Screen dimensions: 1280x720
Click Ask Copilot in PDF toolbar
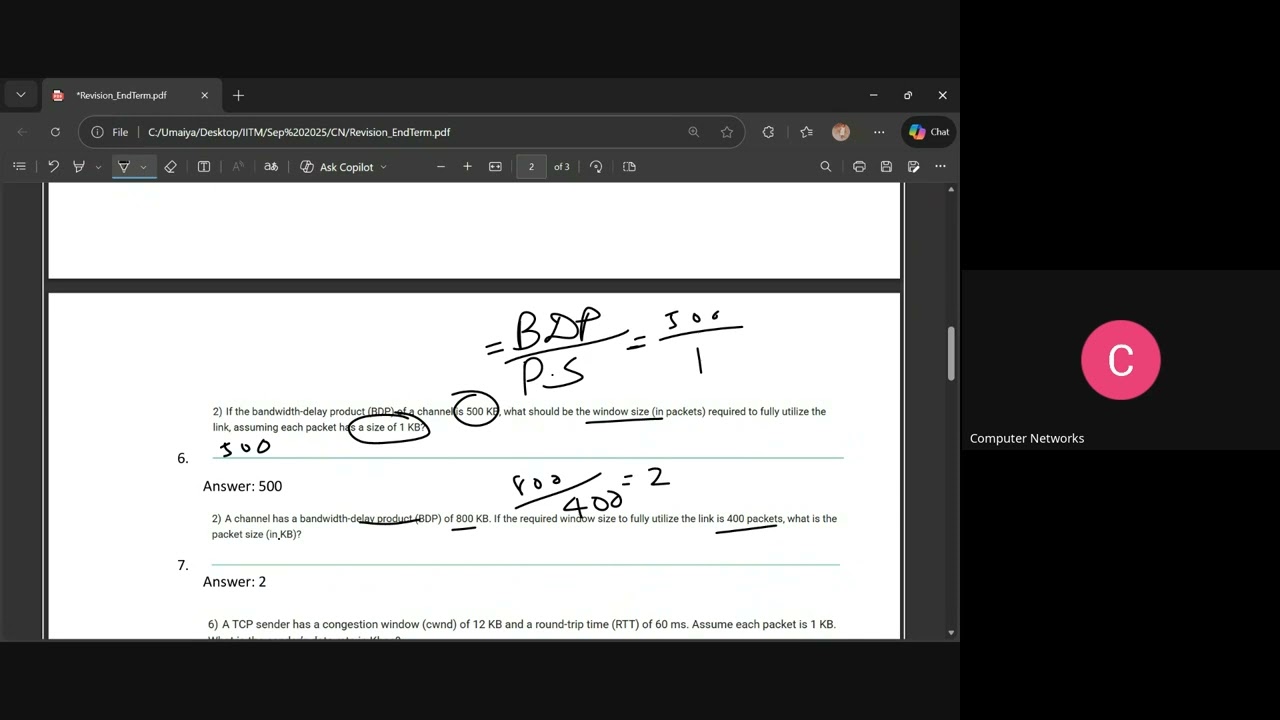coord(337,167)
